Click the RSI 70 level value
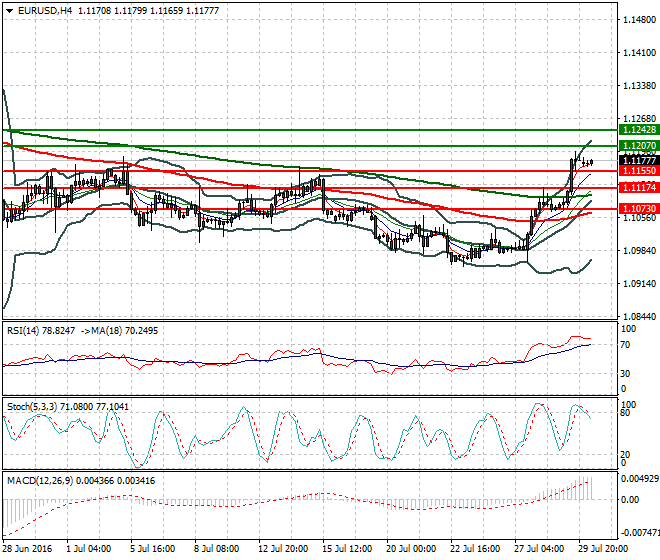The width and height of the screenshot is (660, 560). (x=626, y=345)
